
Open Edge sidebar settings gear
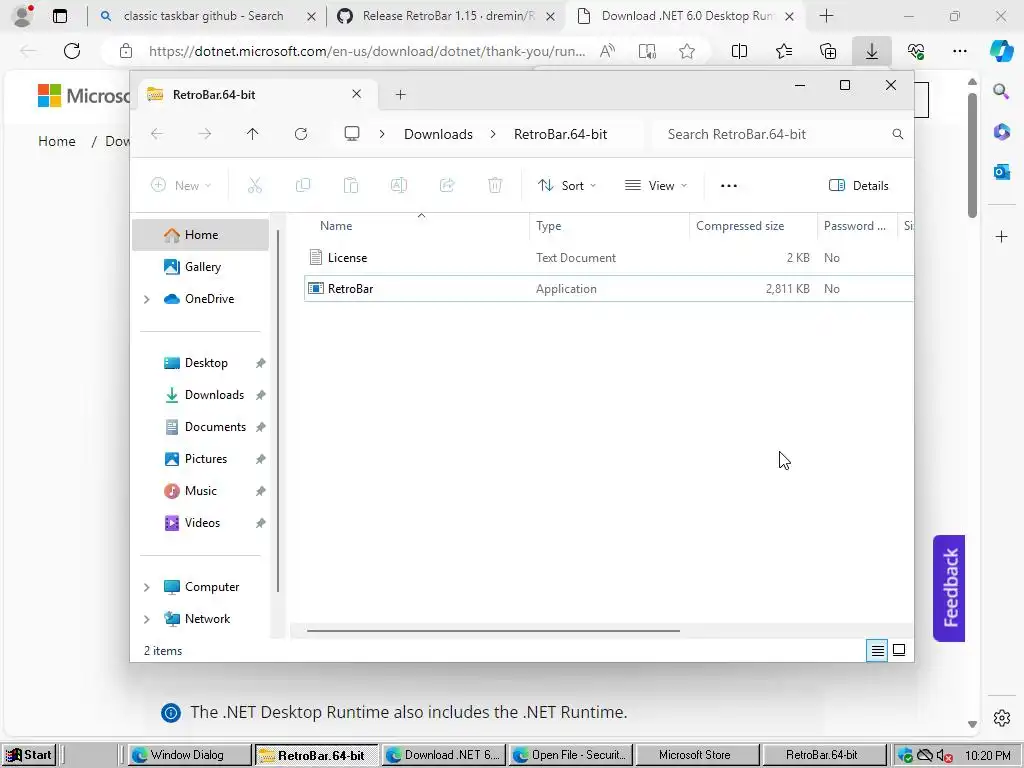1002,718
